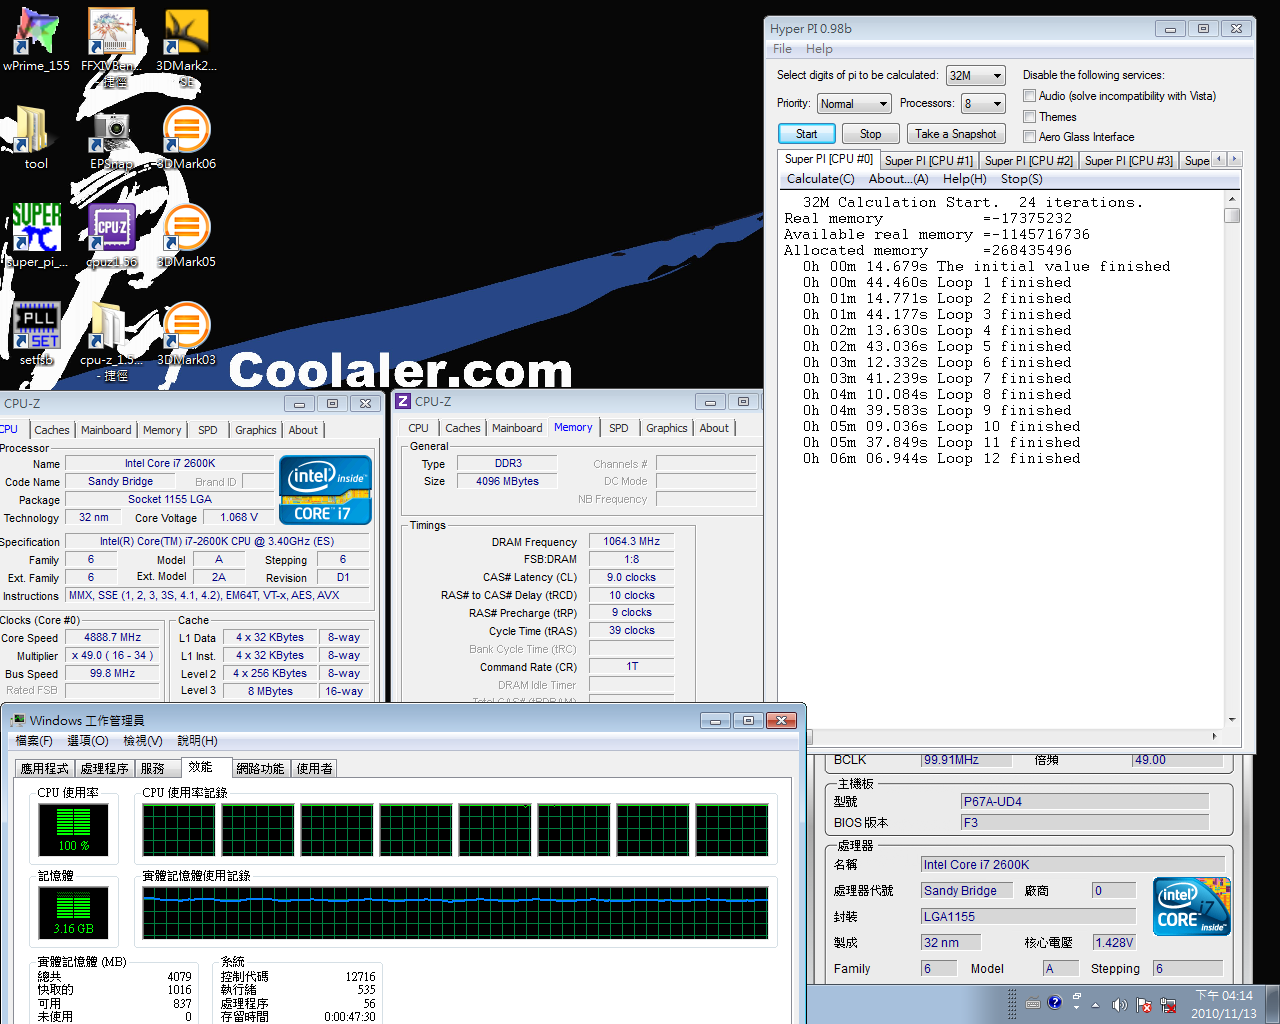Select Mainboard tab in CPU-Z processor window
The width and height of the screenshot is (1280, 1024).
coord(106,430)
